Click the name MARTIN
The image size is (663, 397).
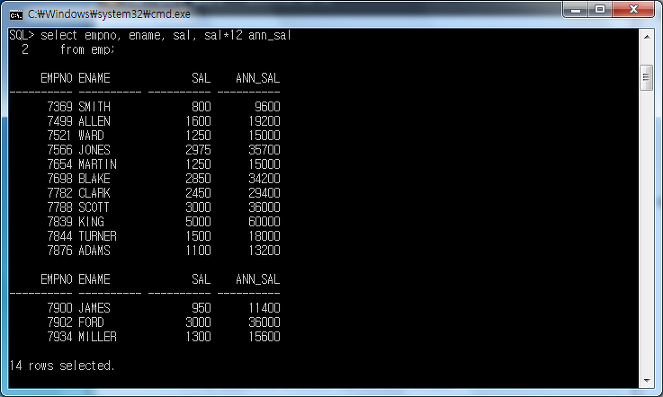(x=98, y=164)
